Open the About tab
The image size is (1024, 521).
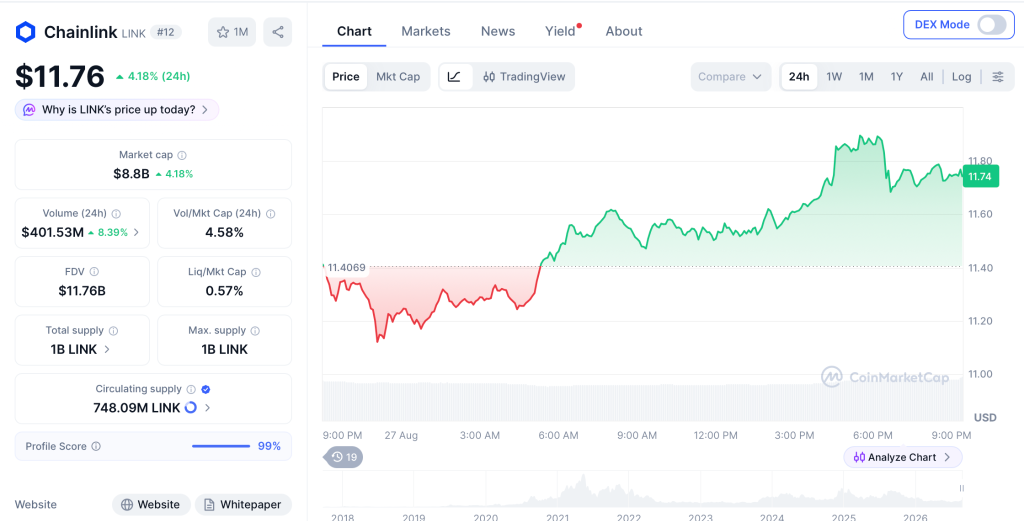tap(624, 31)
